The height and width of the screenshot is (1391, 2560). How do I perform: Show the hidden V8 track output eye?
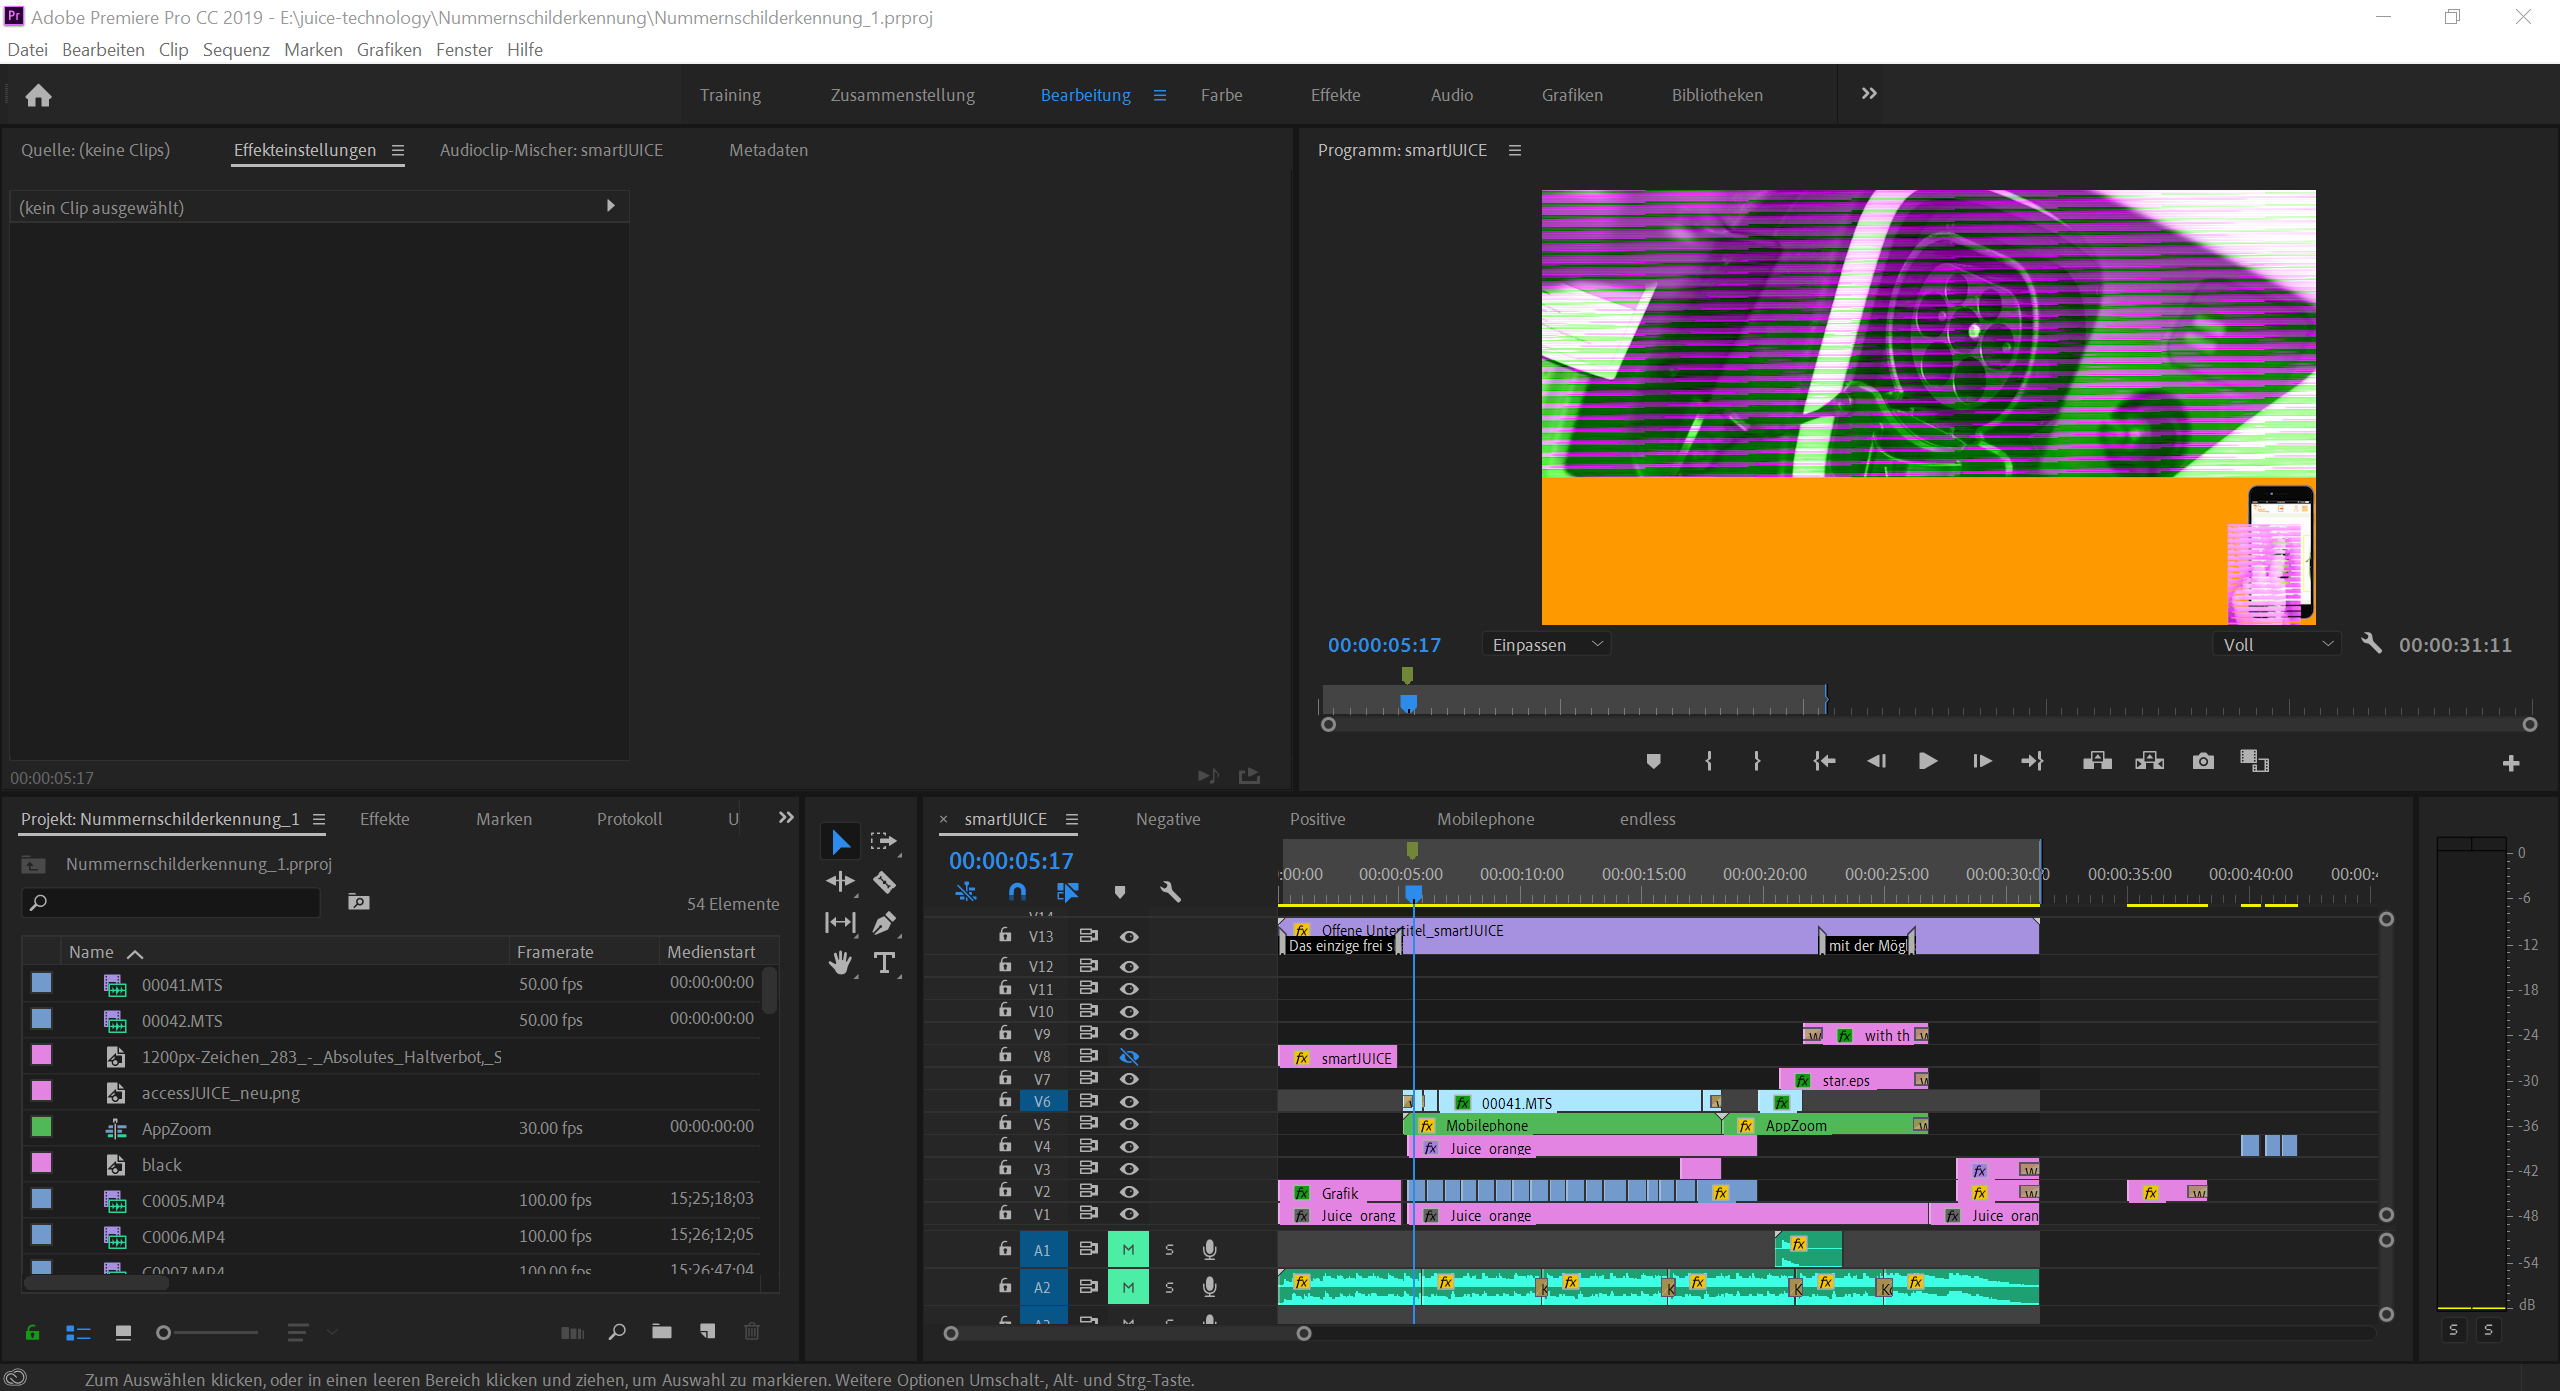pos(1129,1056)
